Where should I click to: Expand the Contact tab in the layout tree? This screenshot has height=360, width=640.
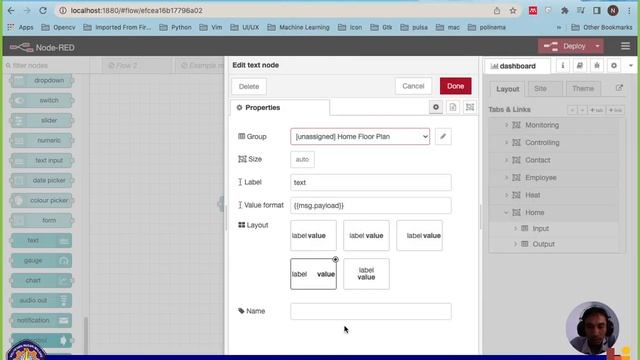[507, 160]
